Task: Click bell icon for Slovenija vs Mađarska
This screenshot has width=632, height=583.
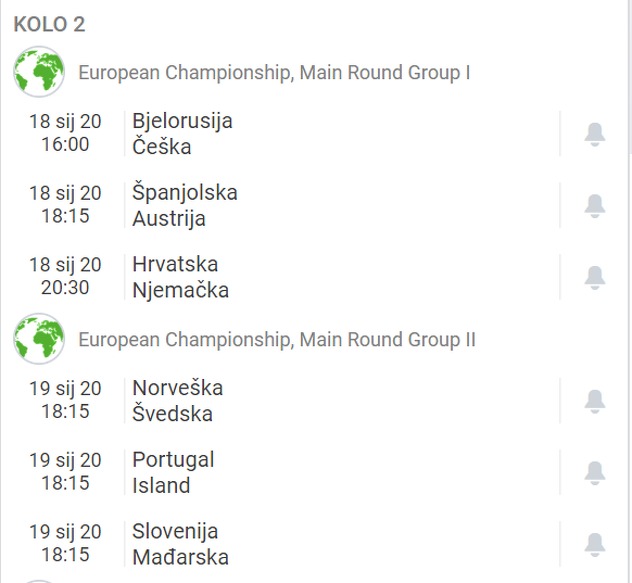Action: 595,544
